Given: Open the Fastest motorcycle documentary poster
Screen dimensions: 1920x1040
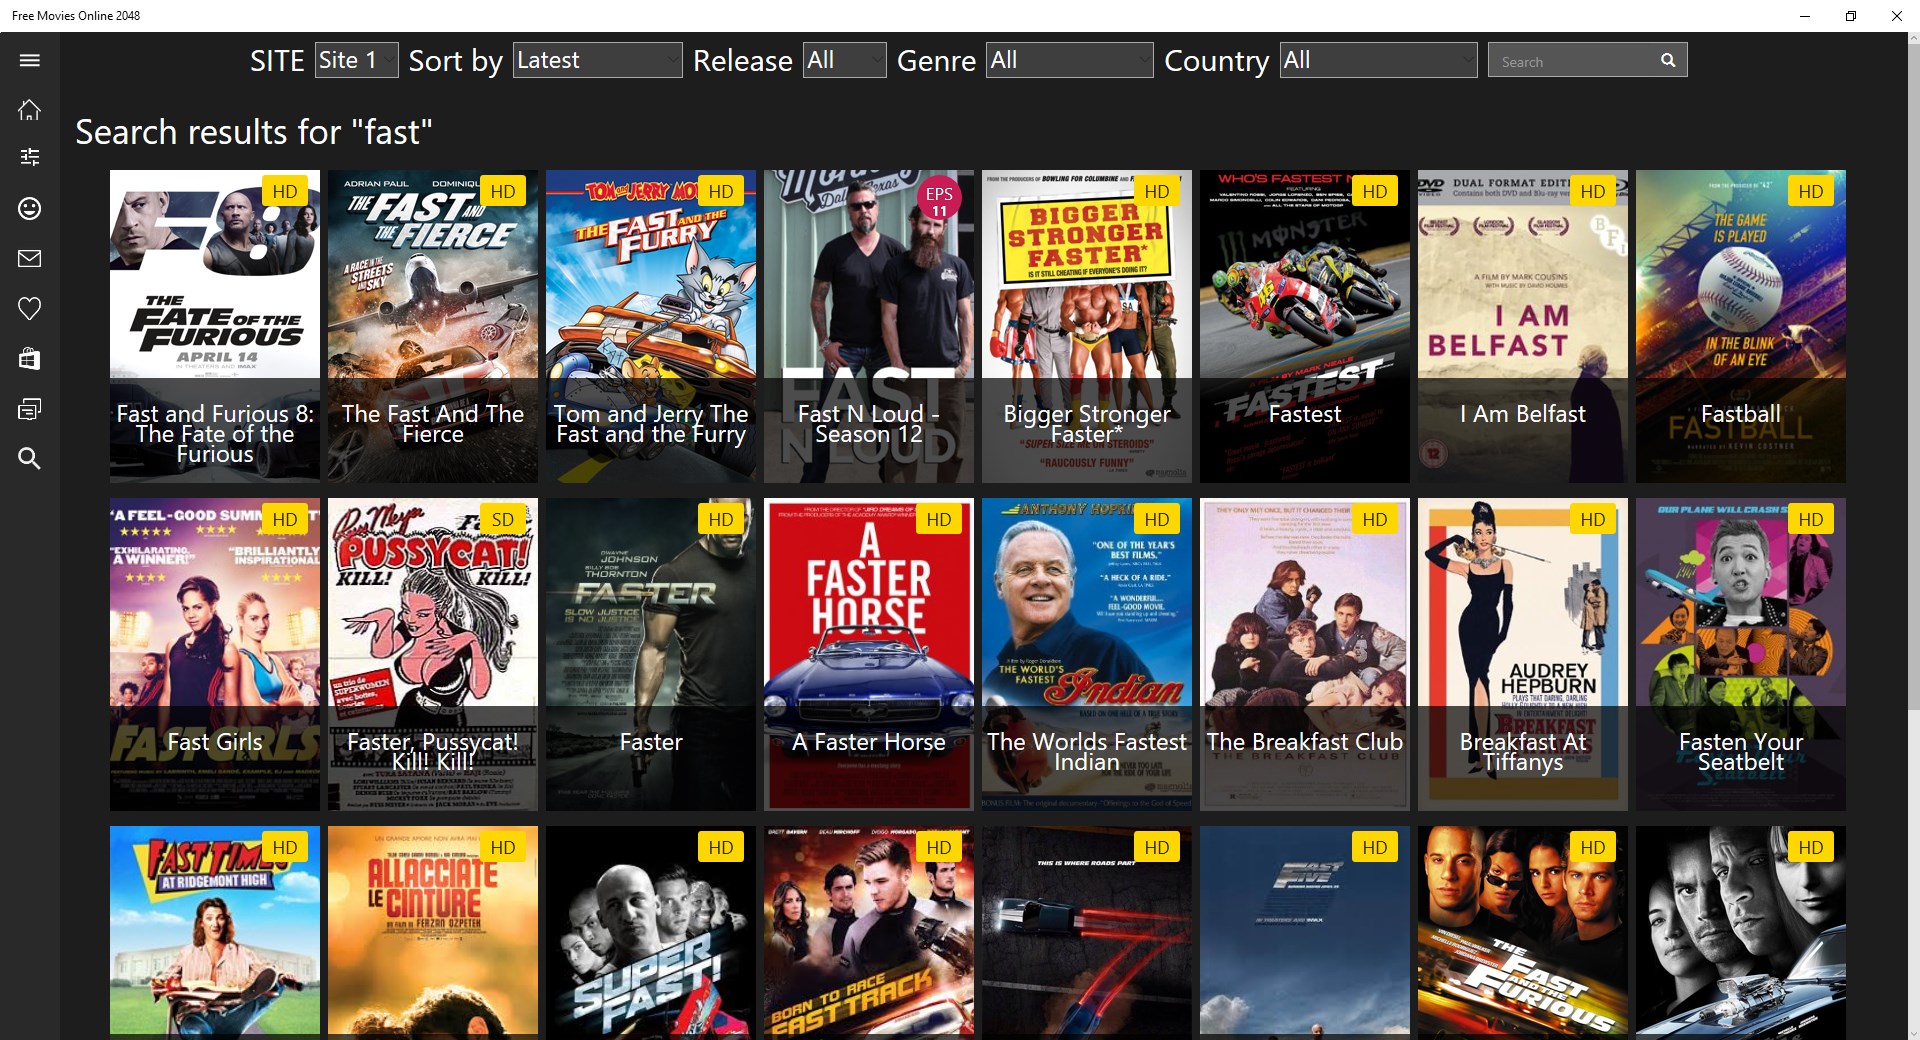Looking at the screenshot, I should (x=1305, y=326).
